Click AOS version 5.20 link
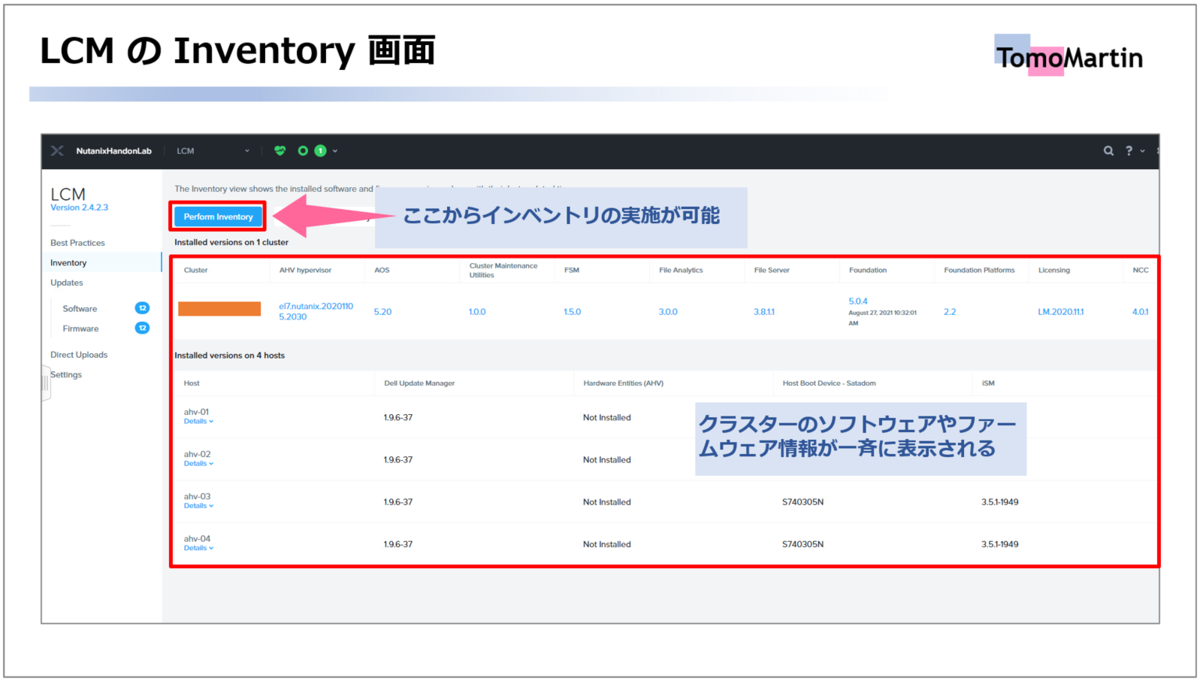Viewport: 1200px width, 681px height. 383,312
